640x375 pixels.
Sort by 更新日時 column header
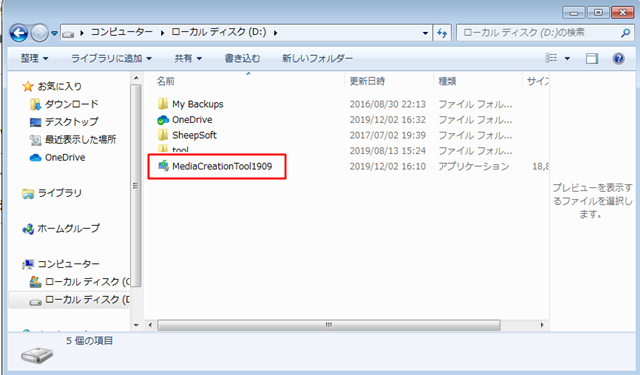pos(367,81)
